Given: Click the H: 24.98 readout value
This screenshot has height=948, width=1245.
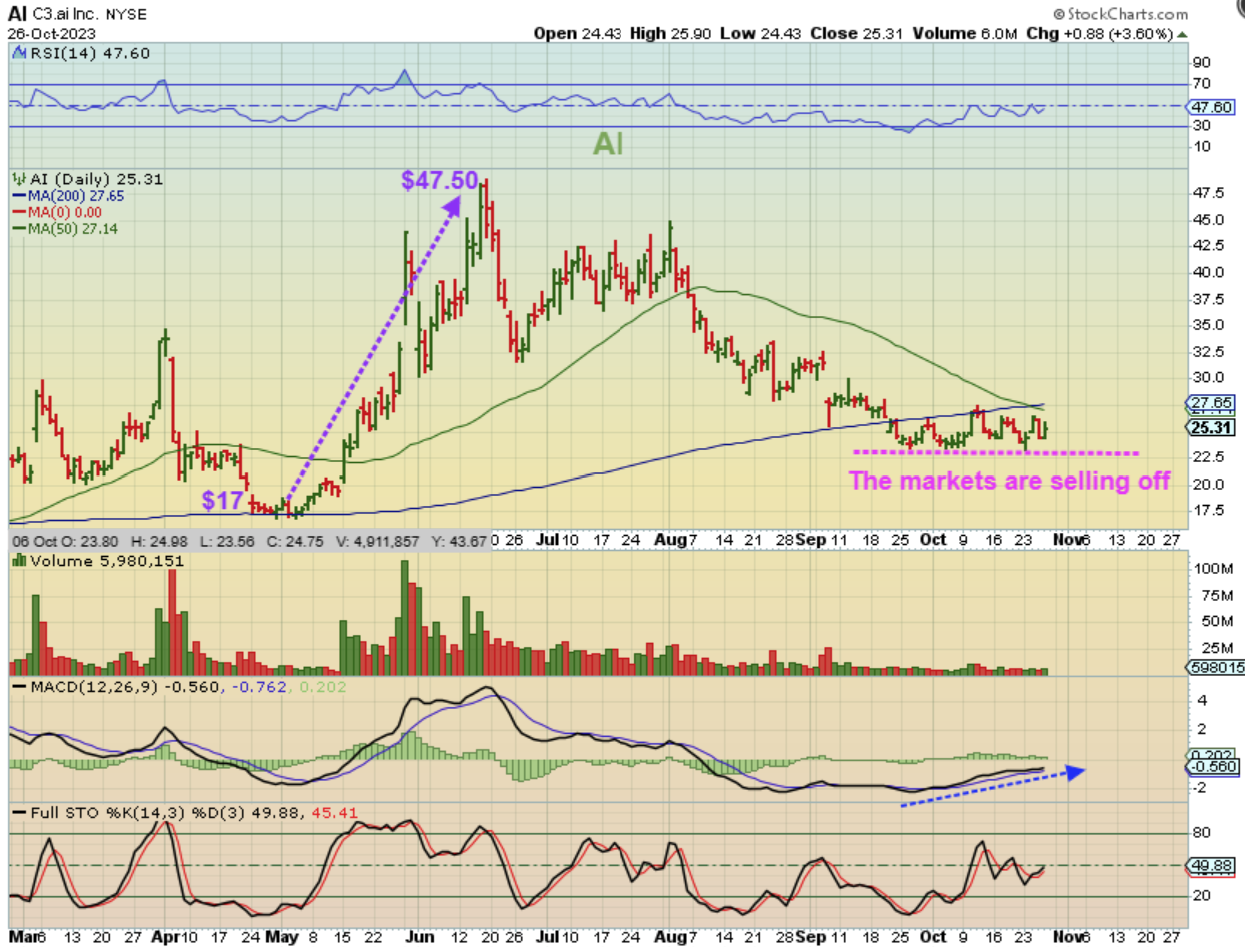Looking at the screenshot, I should point(160,541).
